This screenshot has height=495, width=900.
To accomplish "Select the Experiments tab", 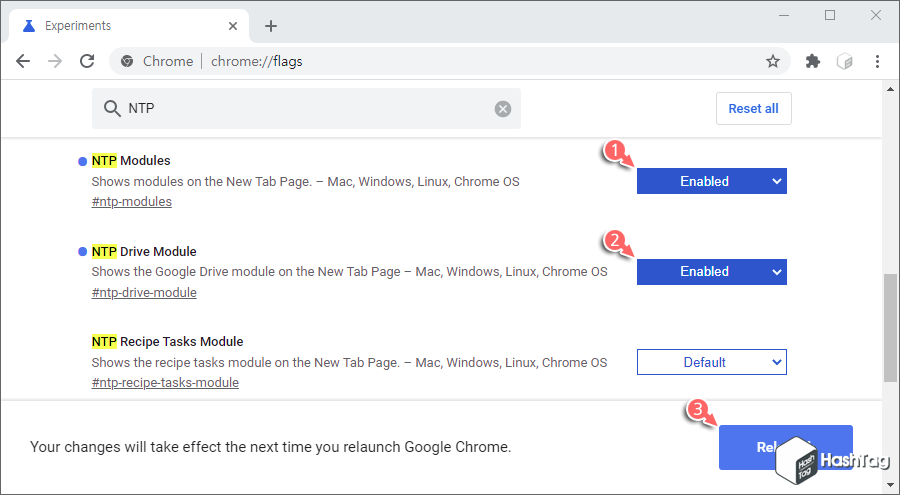I will tap(129, 26).
